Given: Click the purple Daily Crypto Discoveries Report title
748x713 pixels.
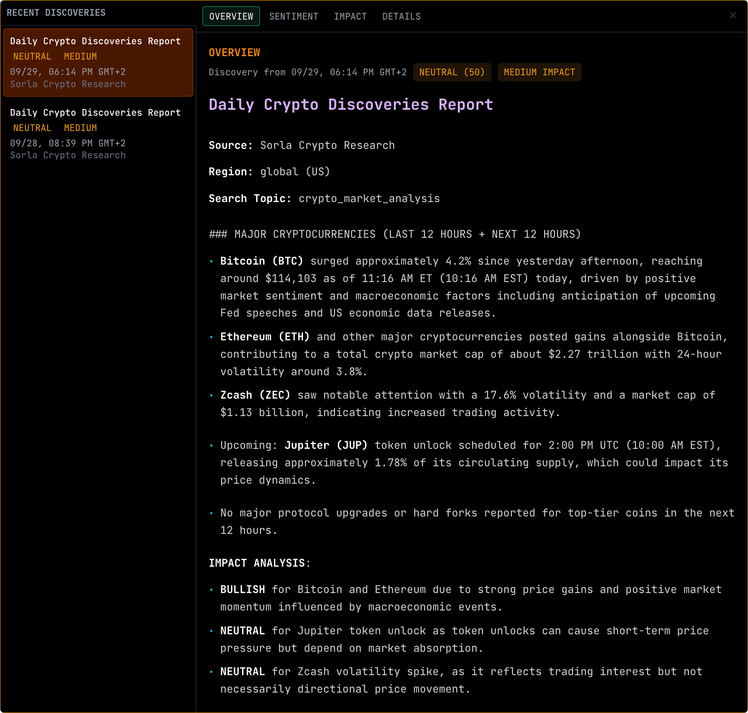Looking at the screenshot, I should (351, 104).
